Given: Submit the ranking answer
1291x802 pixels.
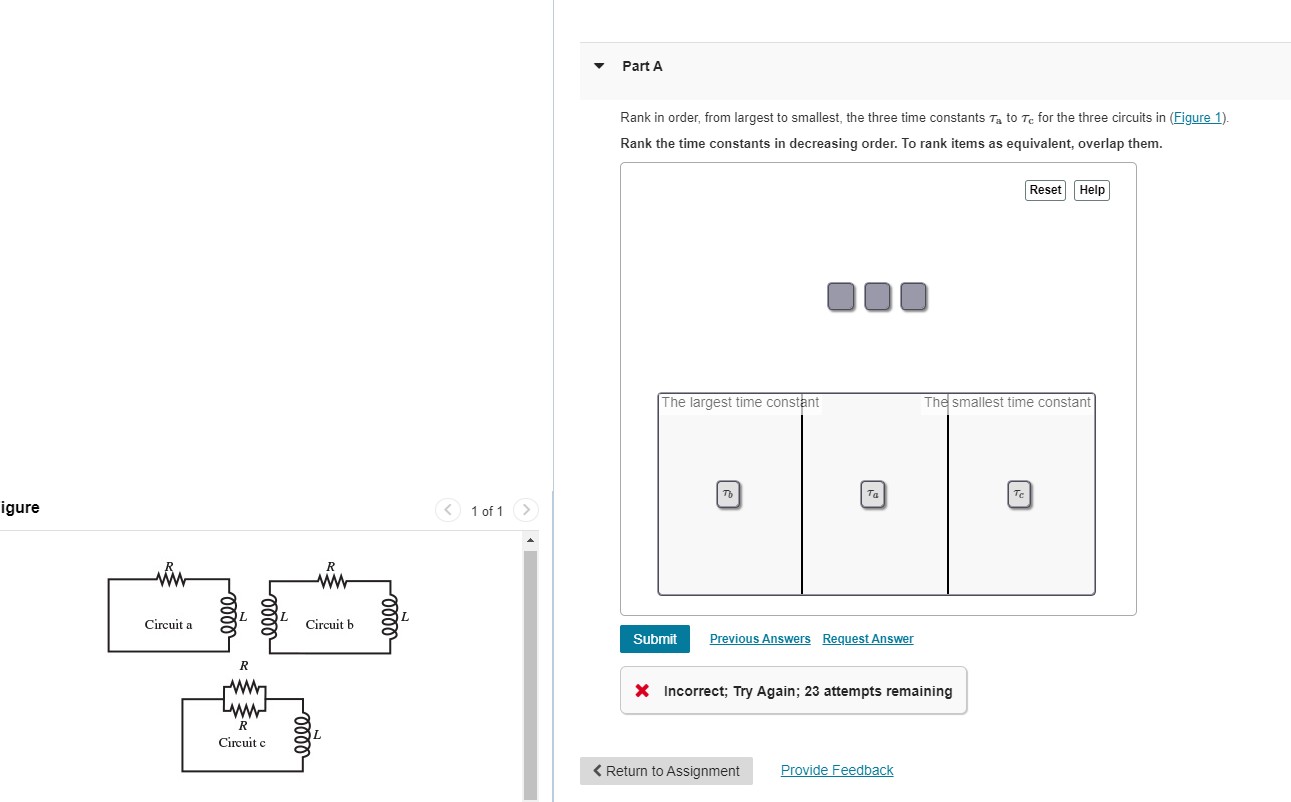Looking at the screenshot, I should click(654, 638).
